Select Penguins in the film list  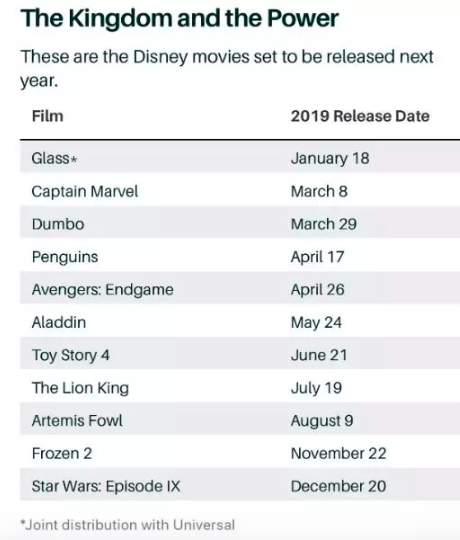pos(65,257)
